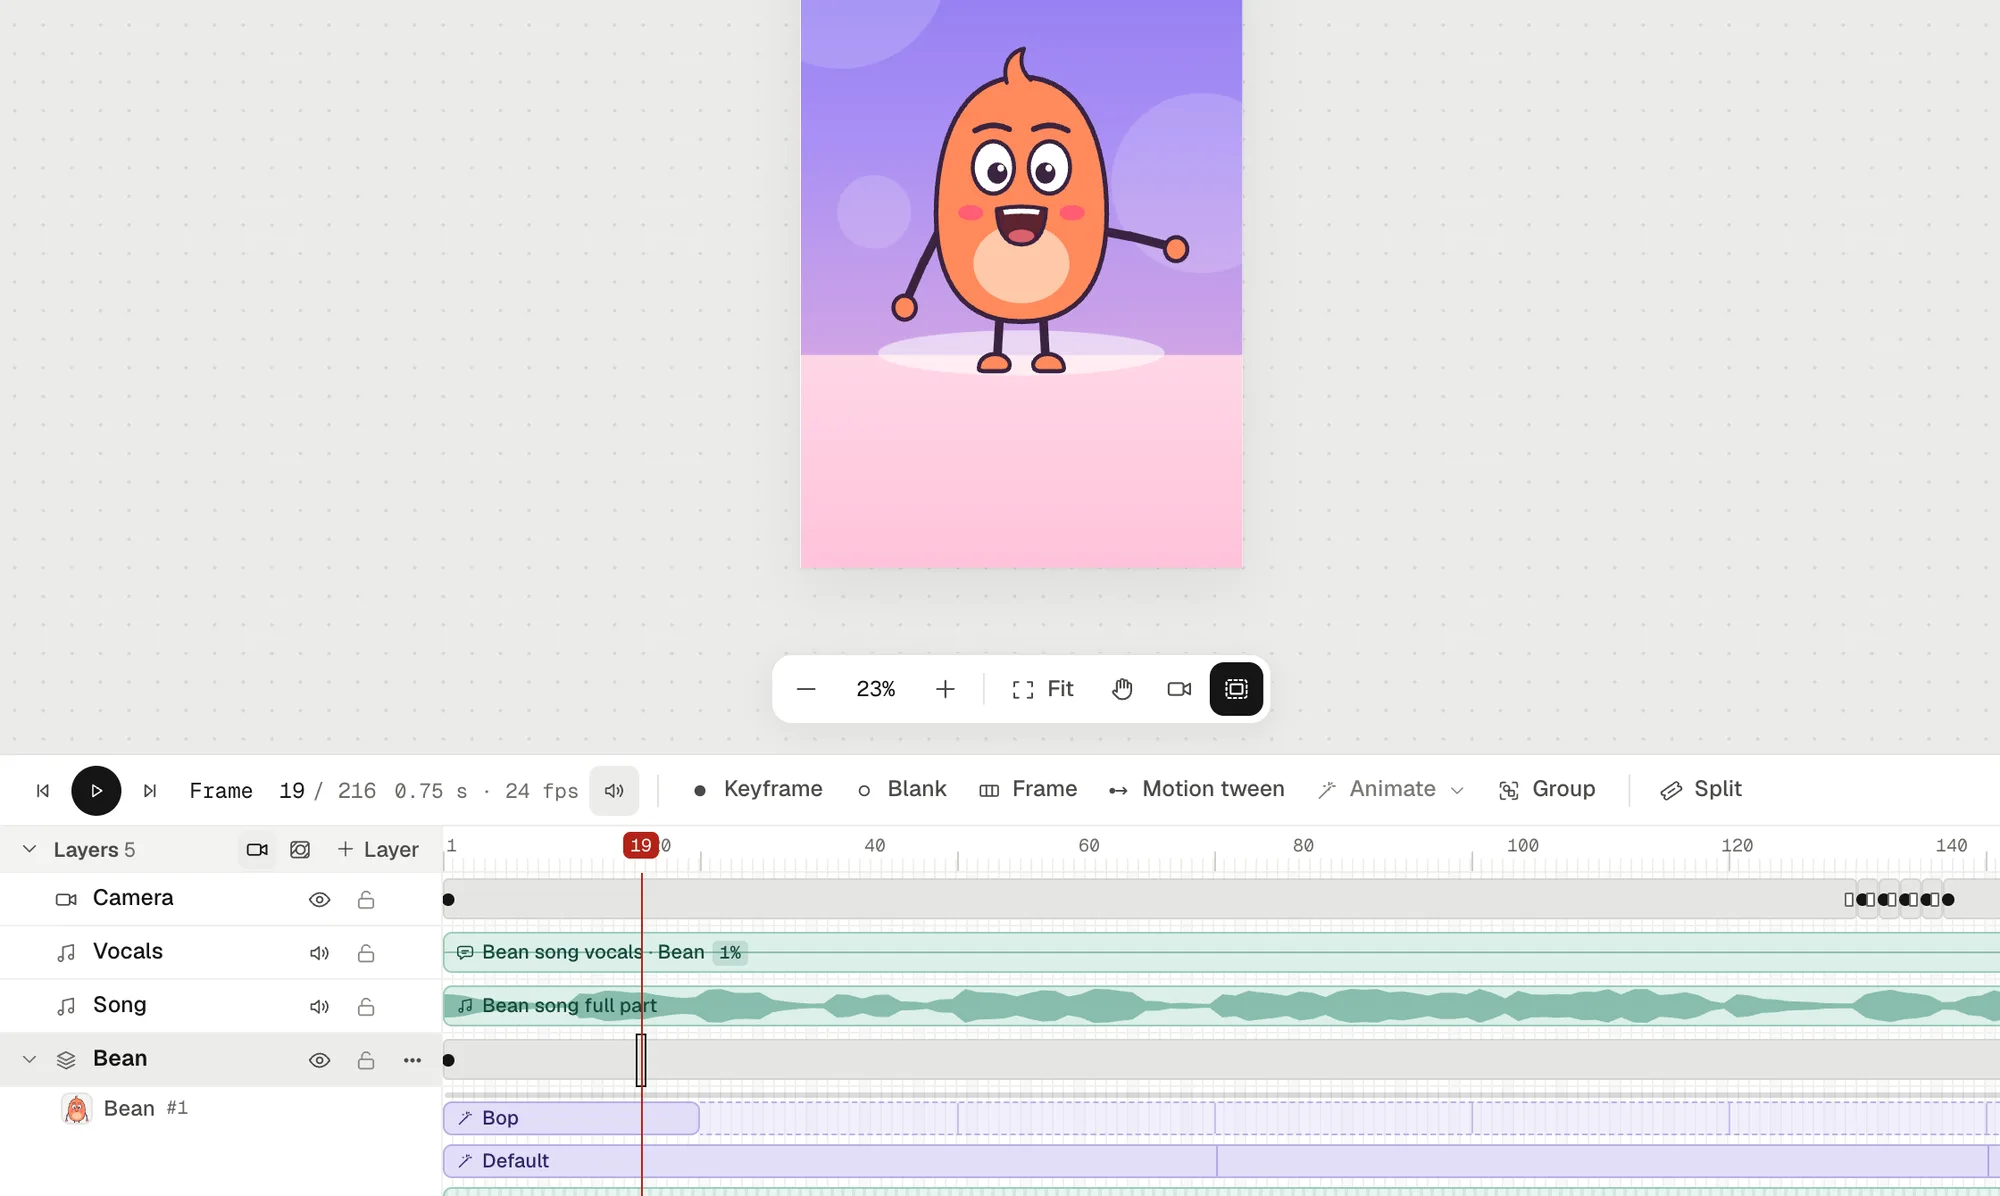The height and width of the screenshot is (1196, 2000).
Task: Click the 1% badge on vocals clip
Action: coord(731,953)
